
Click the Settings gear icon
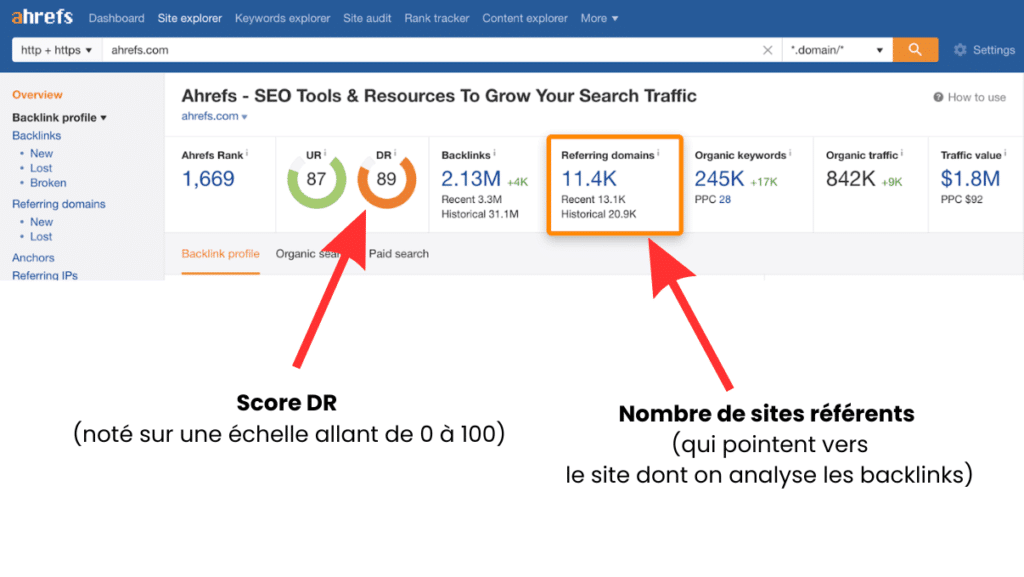959,50
